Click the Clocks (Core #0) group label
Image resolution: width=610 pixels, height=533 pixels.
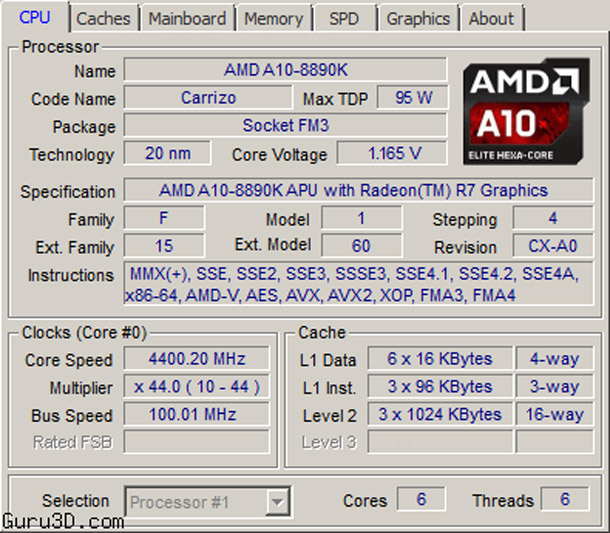pyautogui.click(x=84, y=333)
